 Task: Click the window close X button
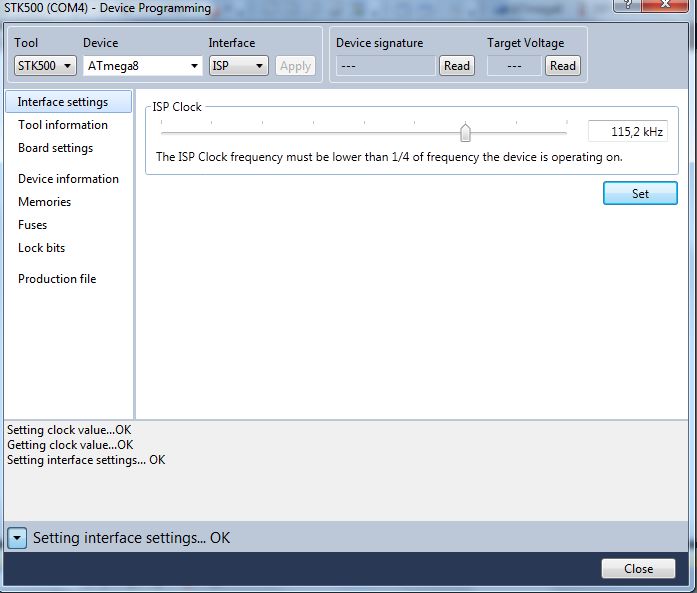665,5
